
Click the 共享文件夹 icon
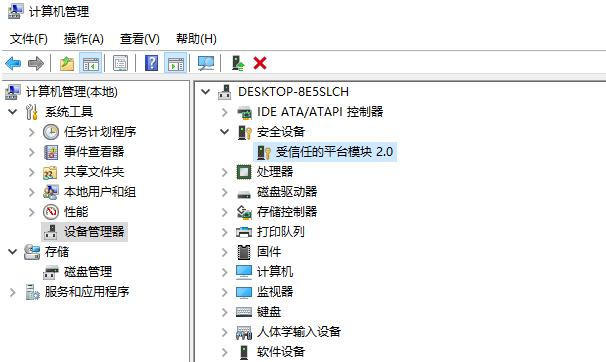50,172
